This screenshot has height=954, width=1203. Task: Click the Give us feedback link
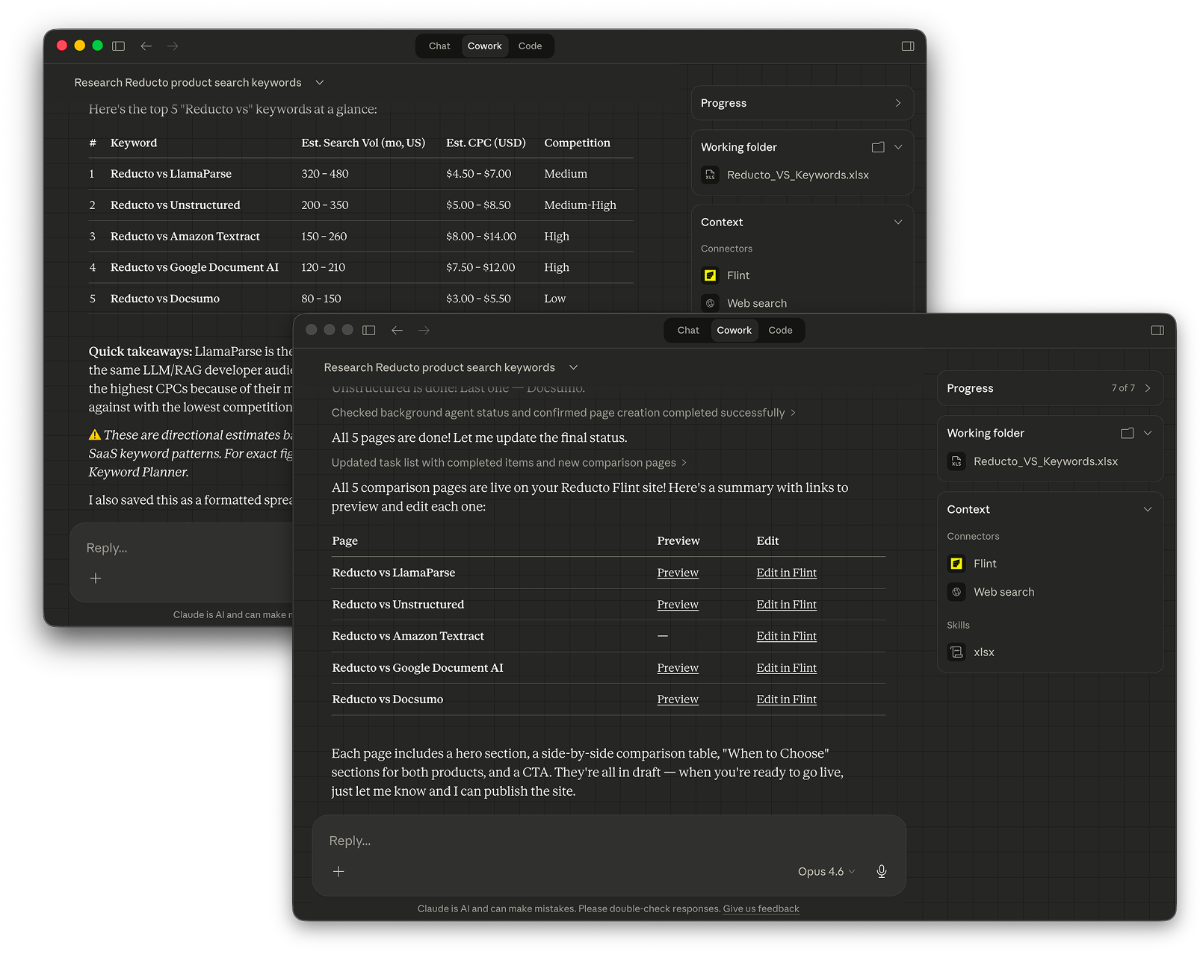click(761, 908)
